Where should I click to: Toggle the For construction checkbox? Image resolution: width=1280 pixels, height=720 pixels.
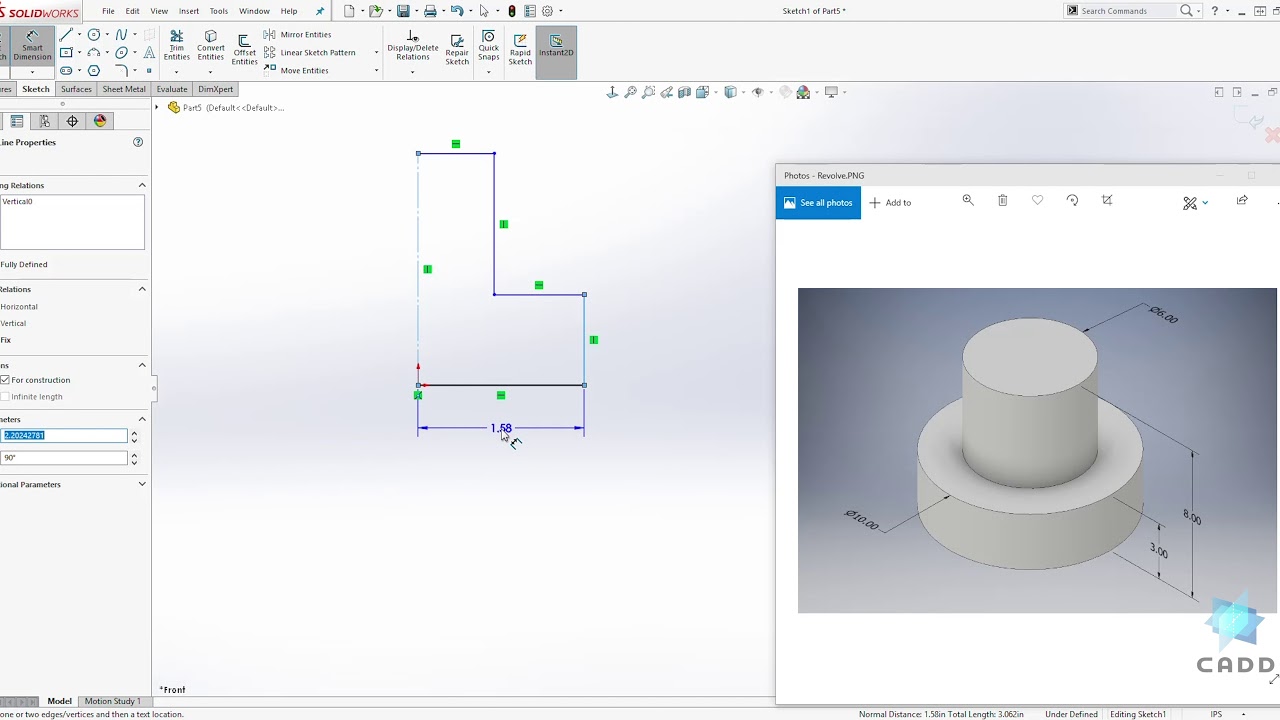pos(6,380)
